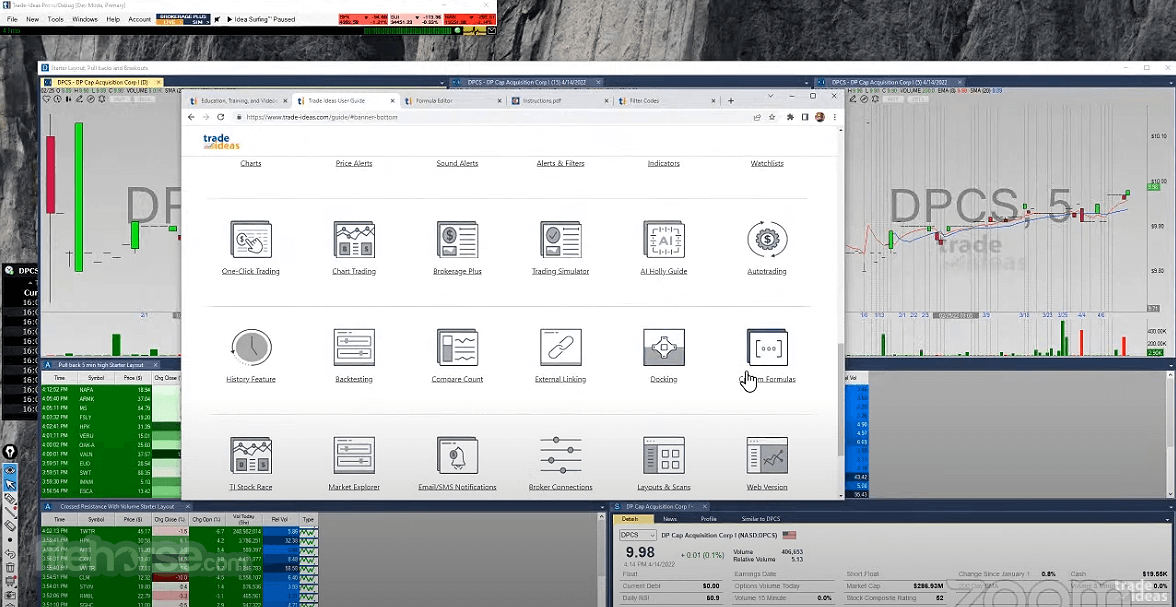Click the browser back arrow

tap(191, 117)
